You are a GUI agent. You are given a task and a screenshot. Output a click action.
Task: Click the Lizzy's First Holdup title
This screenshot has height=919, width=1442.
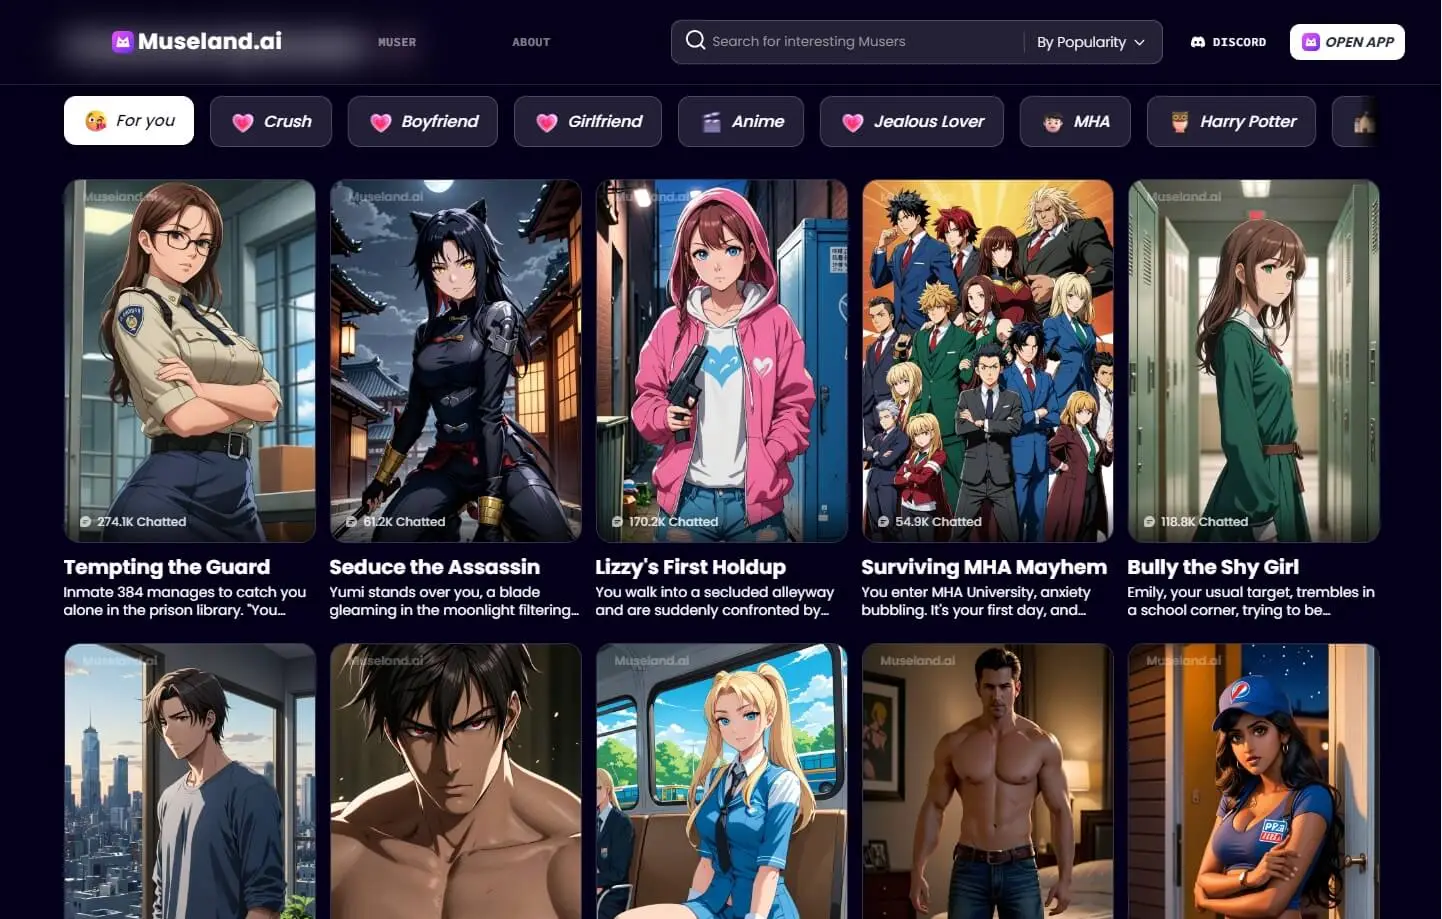pos(691,567)
